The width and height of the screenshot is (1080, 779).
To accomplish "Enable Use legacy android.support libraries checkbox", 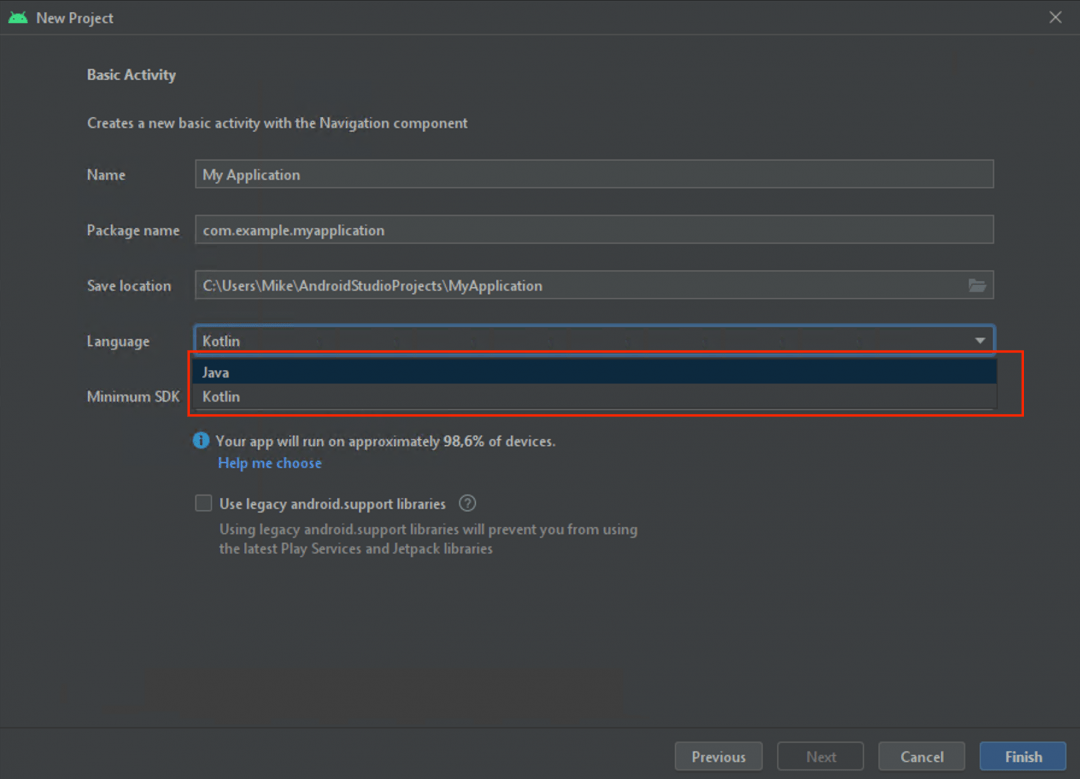I will 204,504.
